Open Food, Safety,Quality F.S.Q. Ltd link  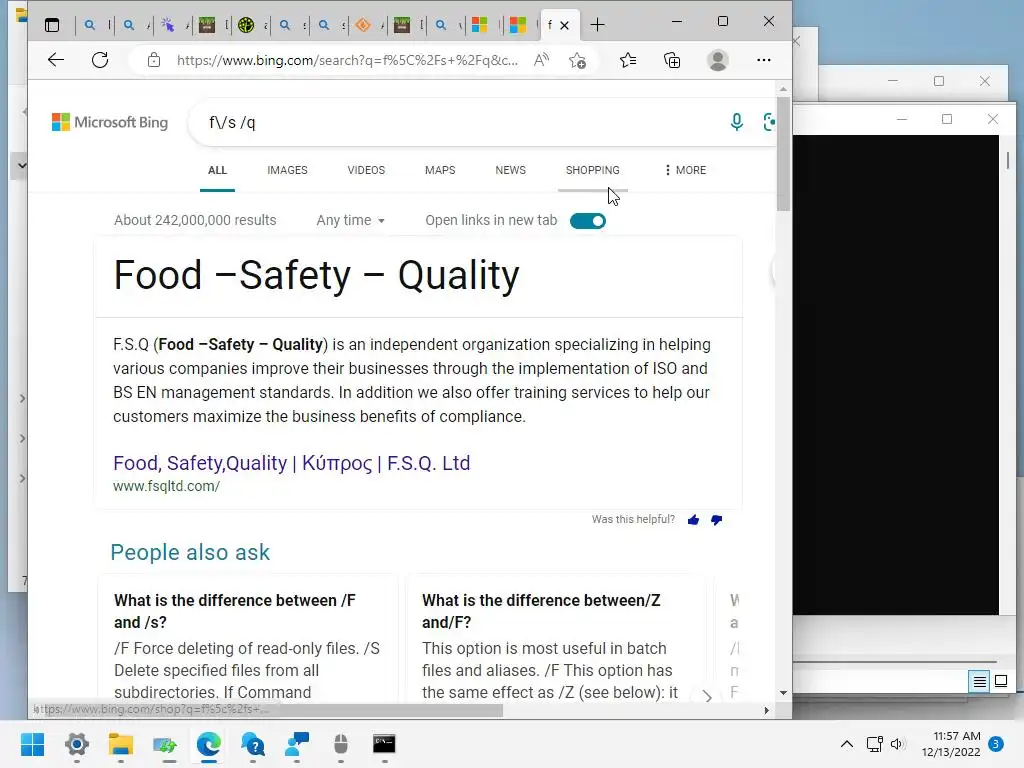point(292,463)
